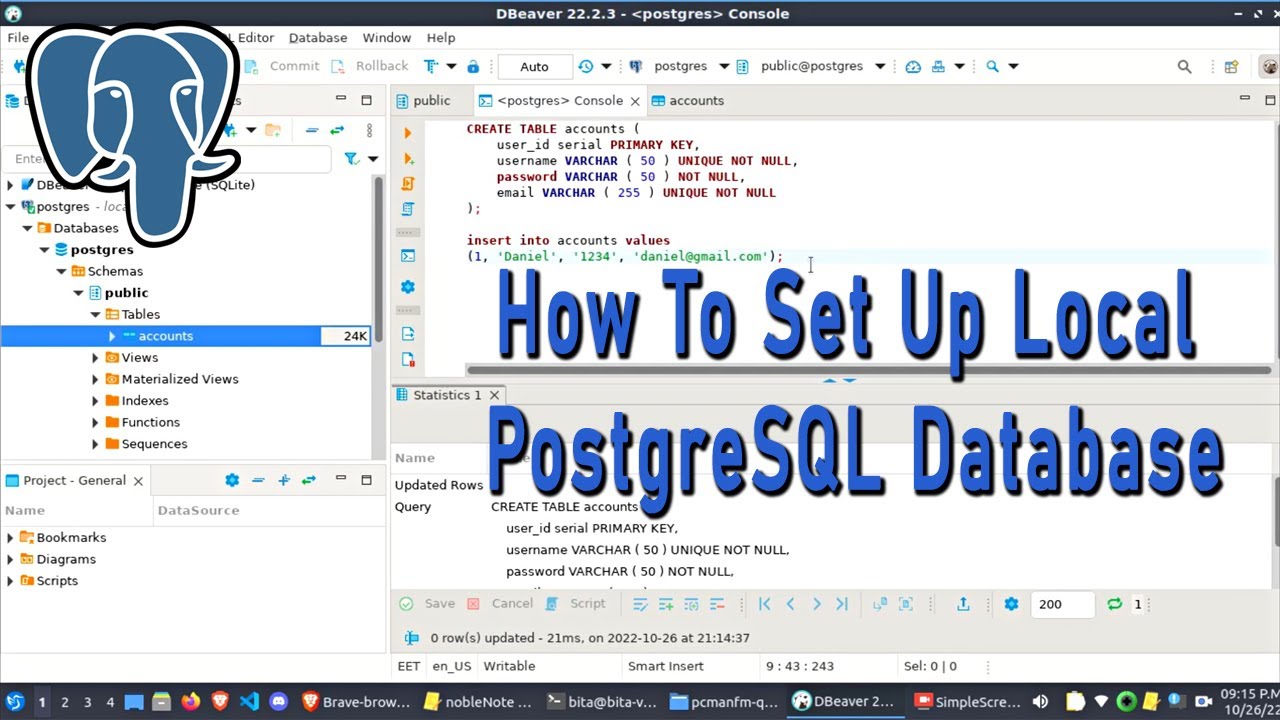Expand the Materialized Views folder

95,379
